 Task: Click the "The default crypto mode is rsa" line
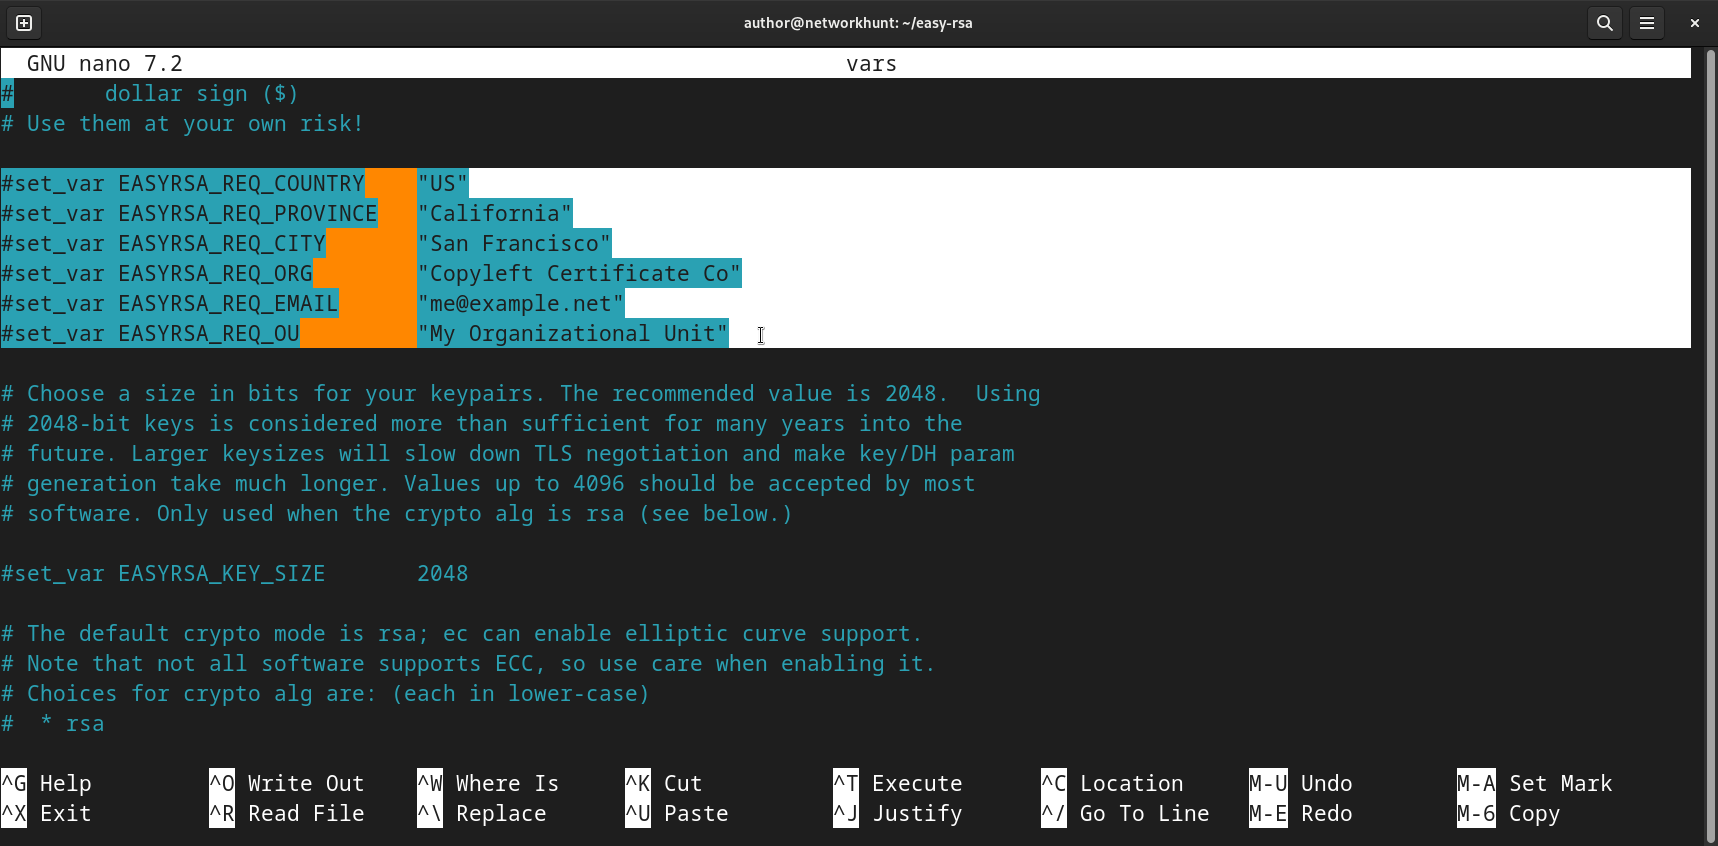(462, 634)
